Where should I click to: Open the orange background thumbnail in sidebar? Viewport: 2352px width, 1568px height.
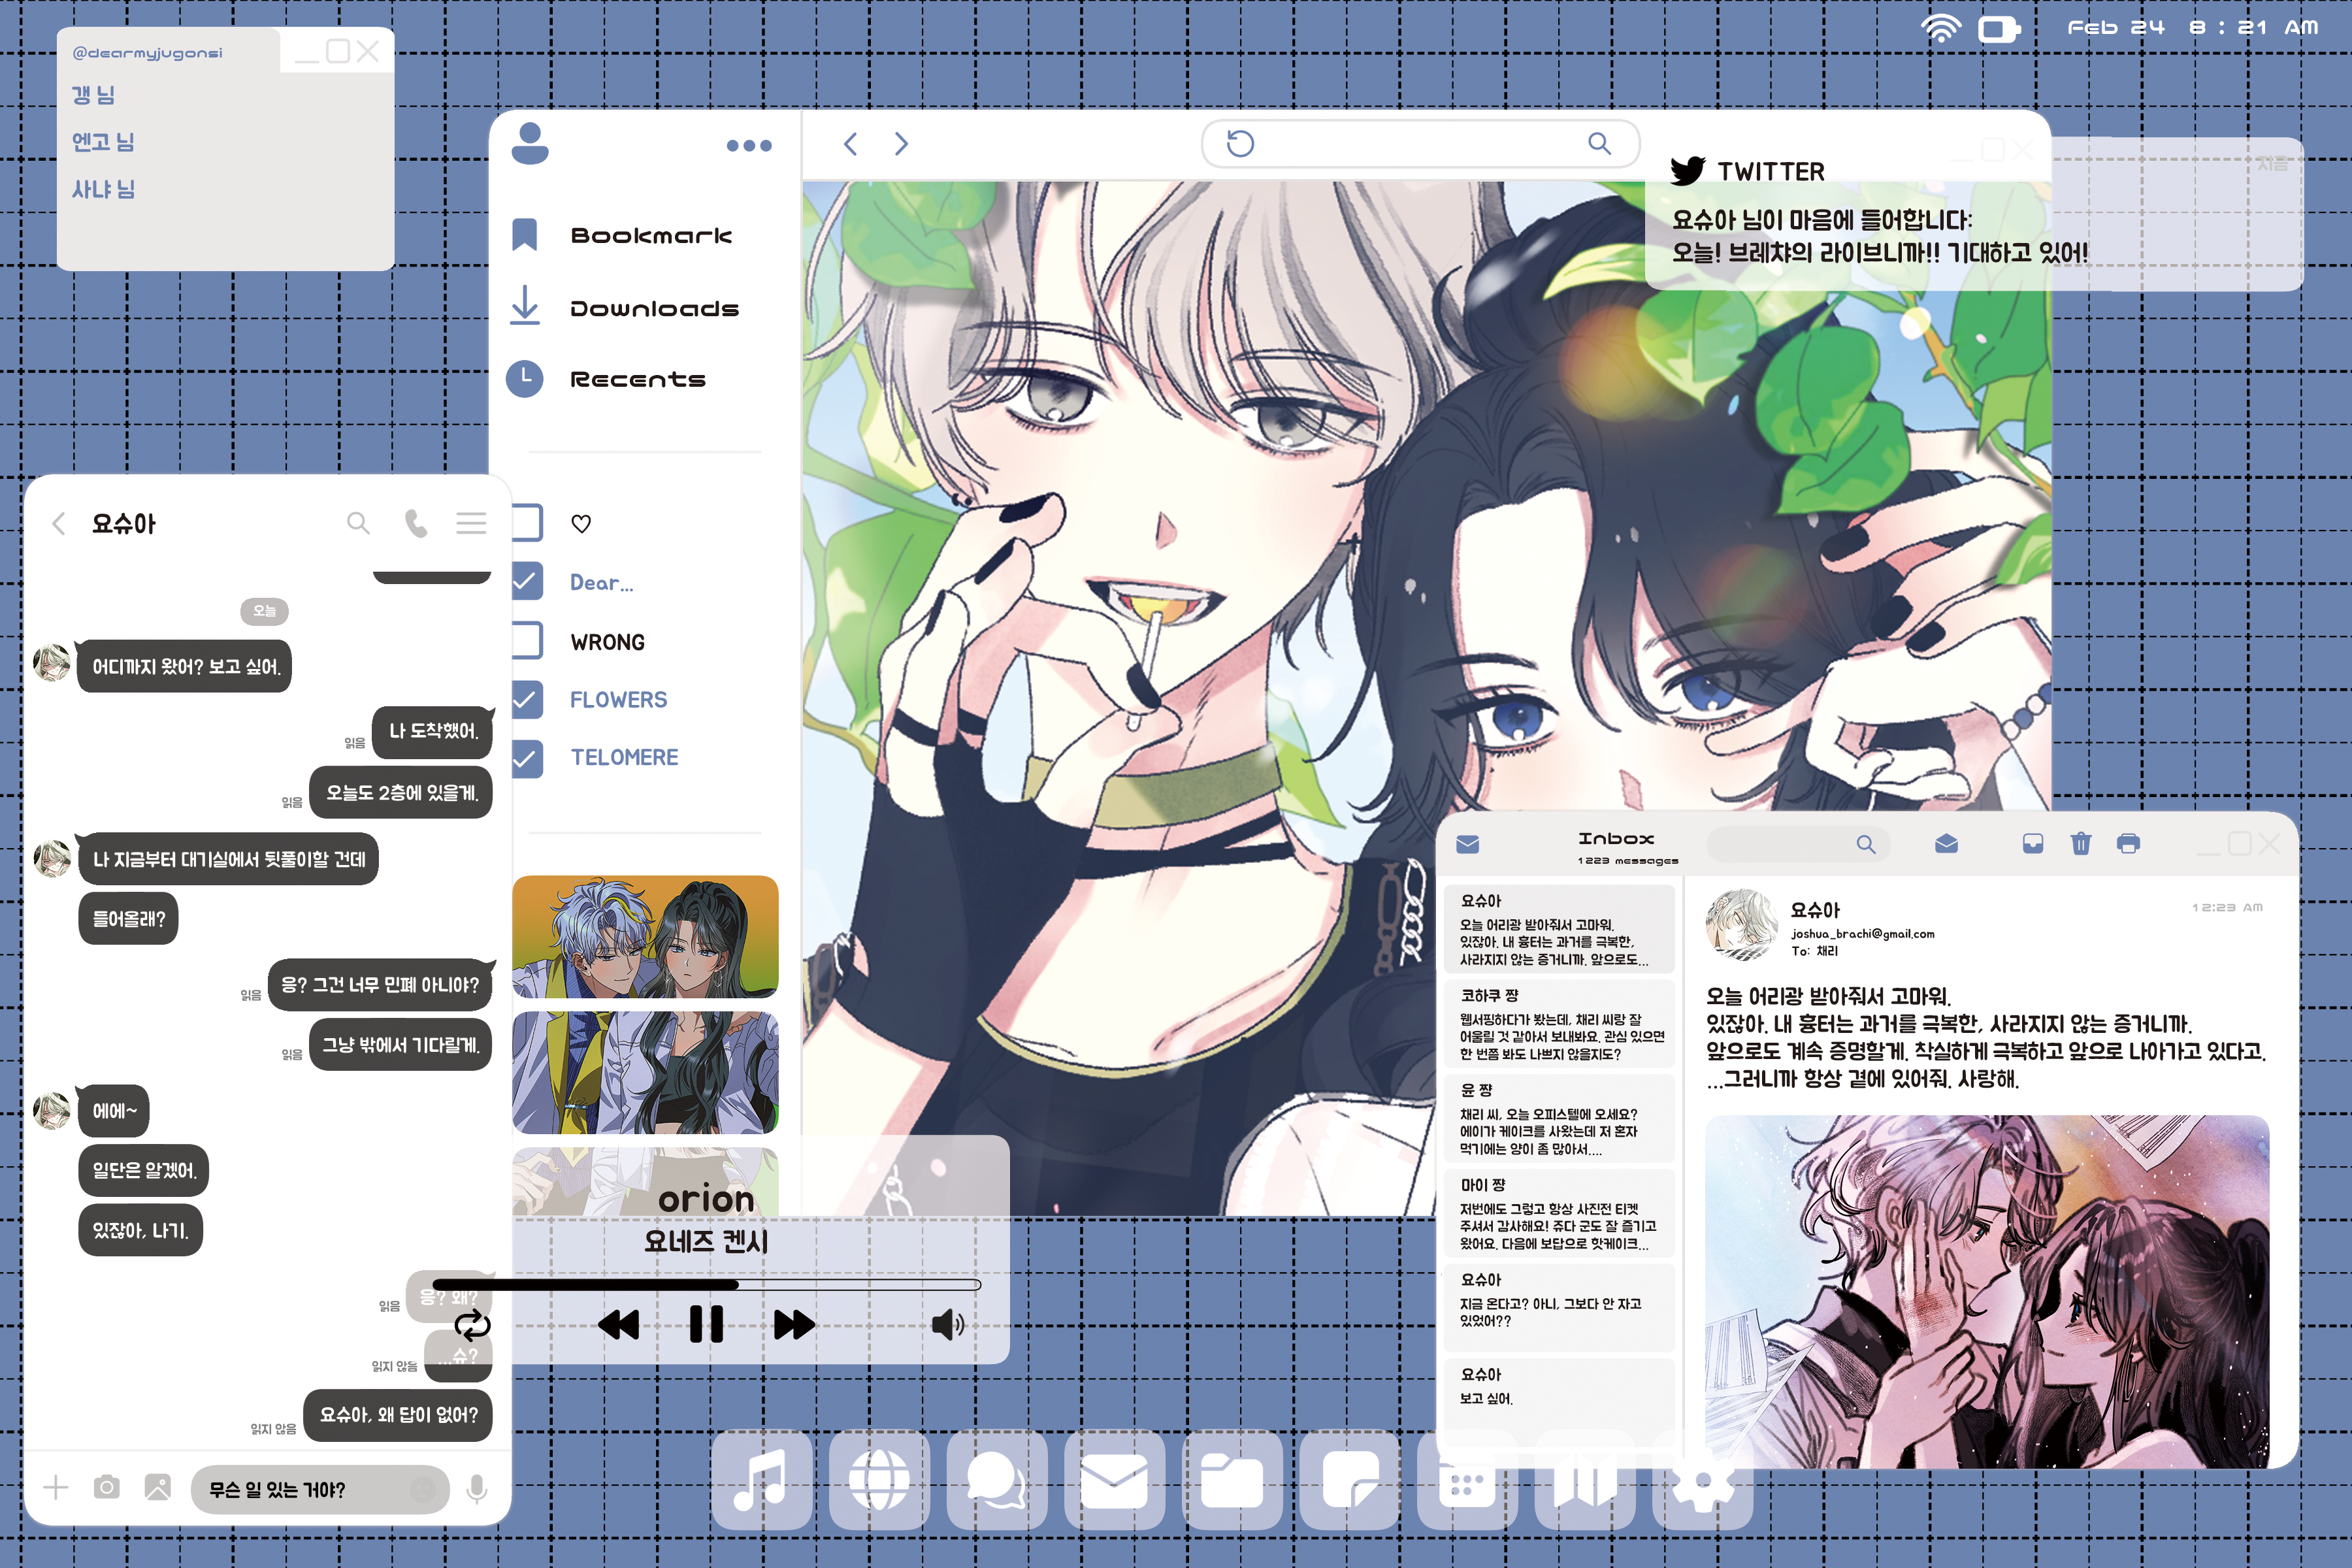pyautogui.click(x=645, y=937)
